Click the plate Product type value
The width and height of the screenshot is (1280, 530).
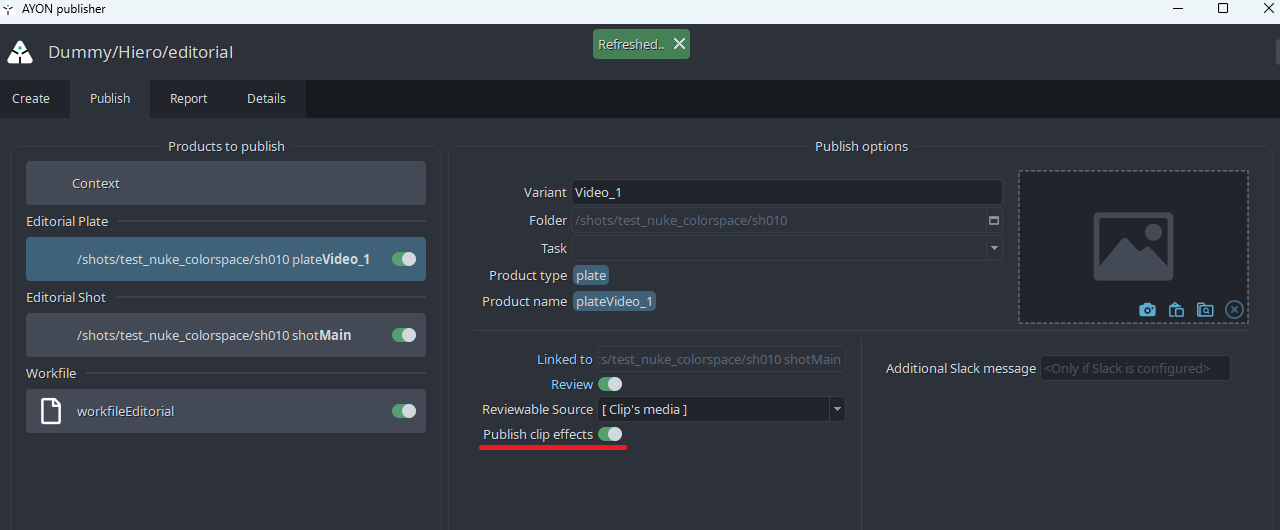click(x=590, y=275)
